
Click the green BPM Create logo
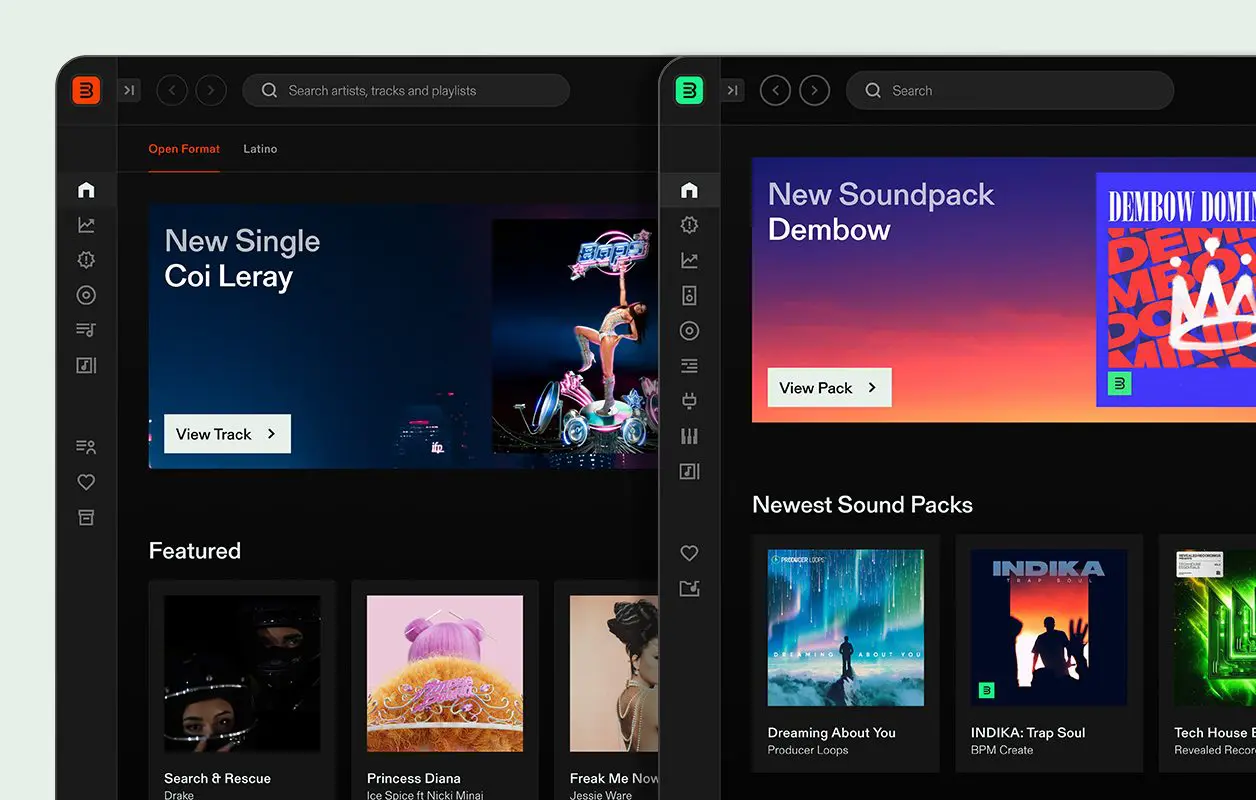tap(689, 91)
